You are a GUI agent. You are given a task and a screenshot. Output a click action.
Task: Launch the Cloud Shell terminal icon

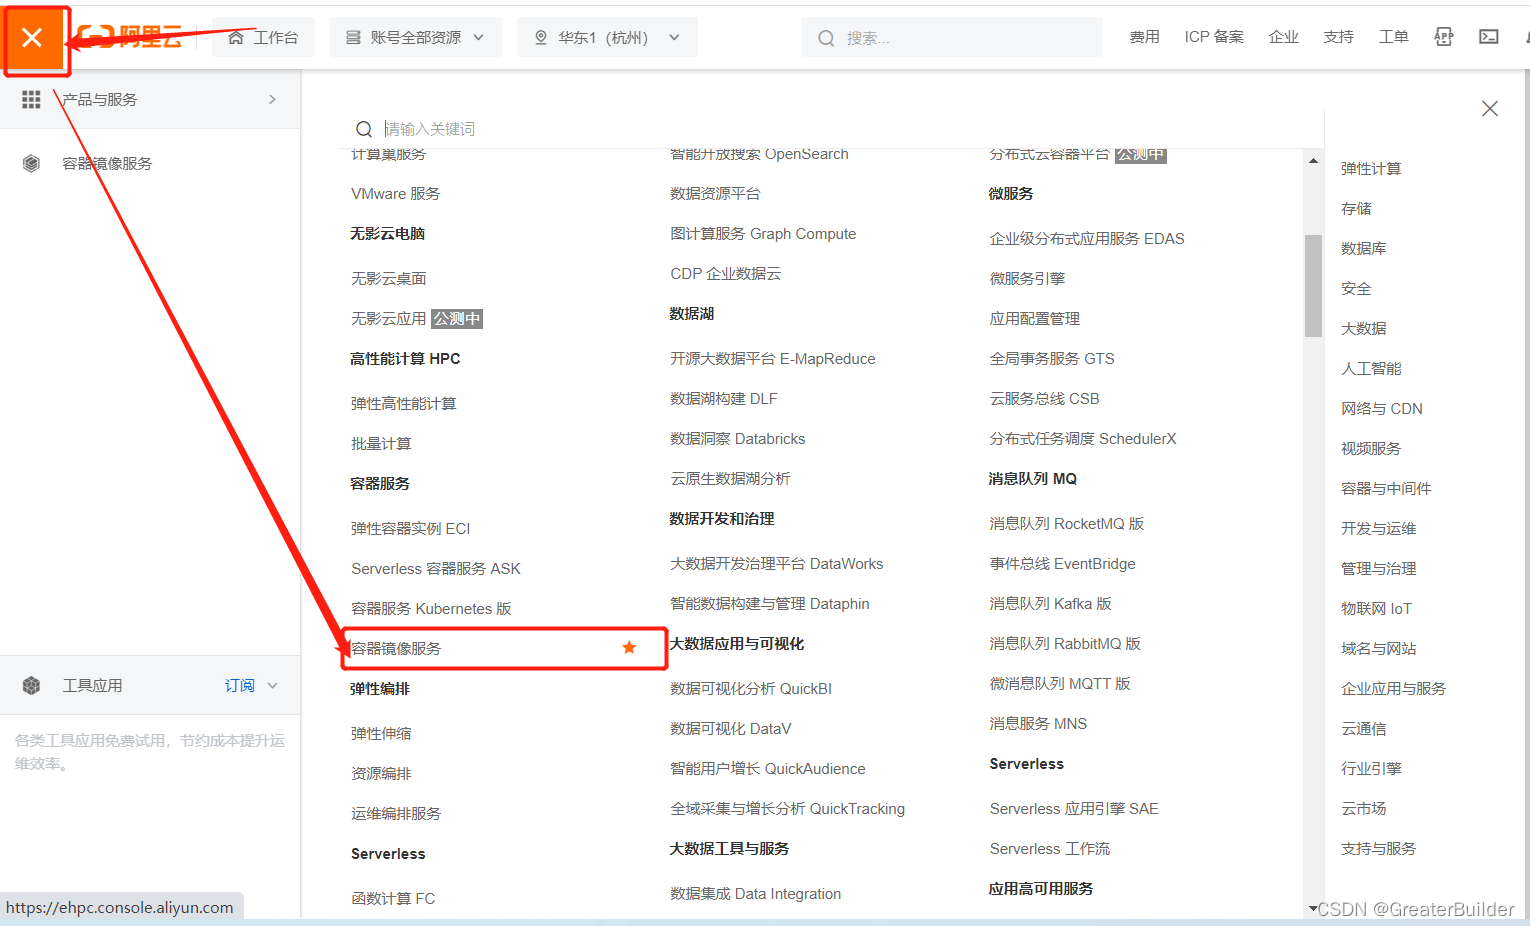pos(1489,37)
